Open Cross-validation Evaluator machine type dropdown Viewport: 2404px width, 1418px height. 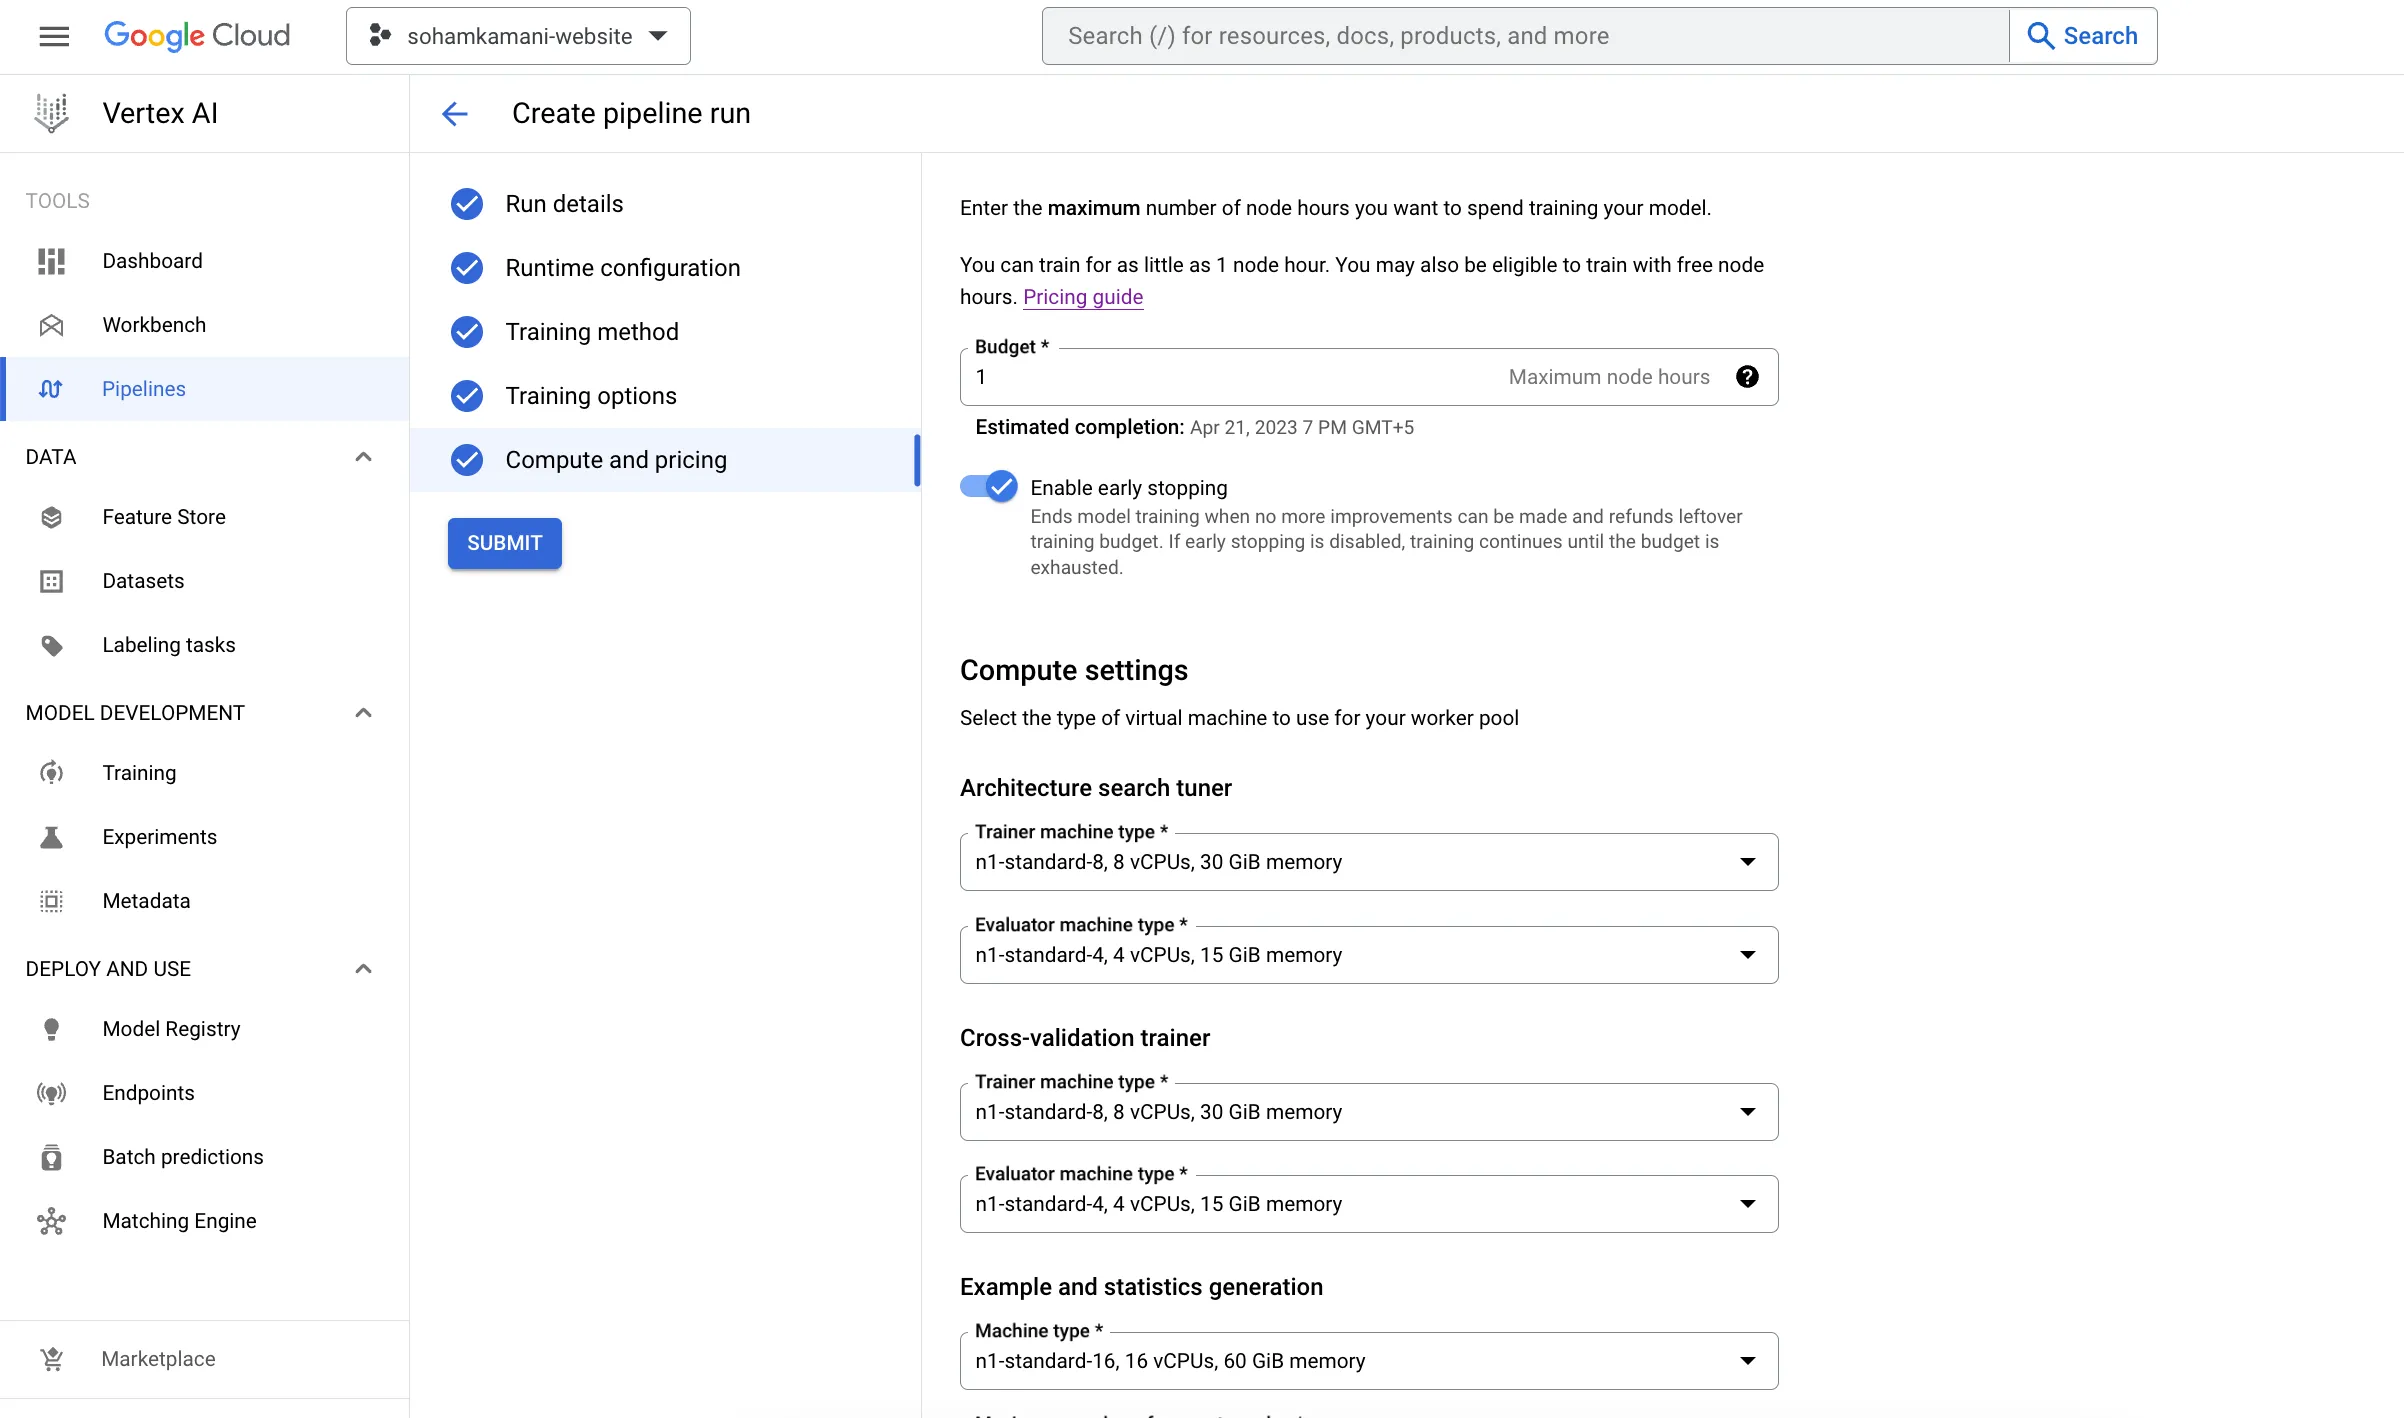[x=1368, y=1204]
